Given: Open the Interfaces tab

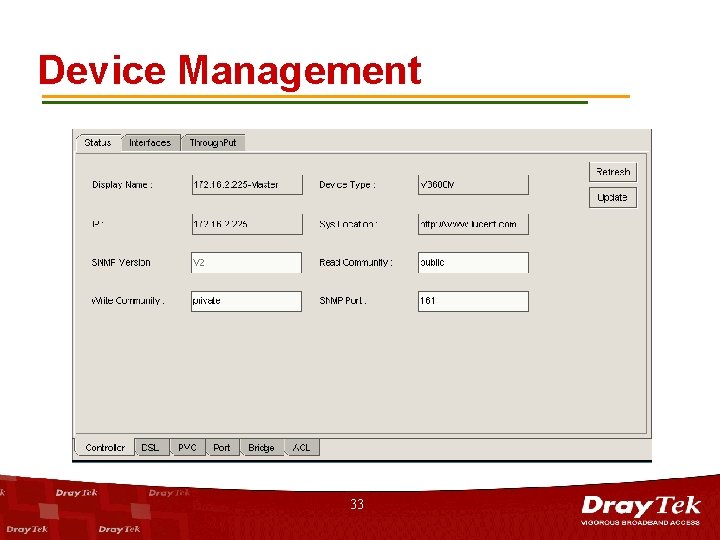Looking at the screenshot, I should tap(151, 143).
